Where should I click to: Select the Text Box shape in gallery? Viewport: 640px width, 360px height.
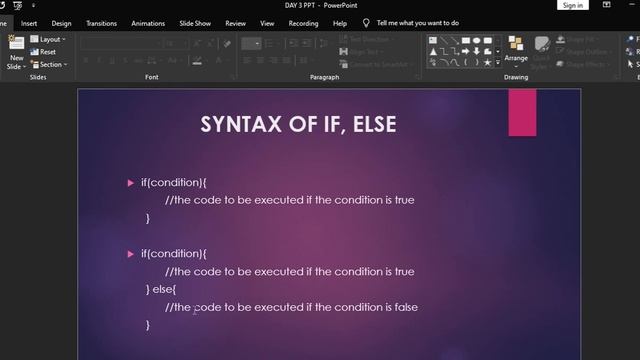(x=433, y=40)
